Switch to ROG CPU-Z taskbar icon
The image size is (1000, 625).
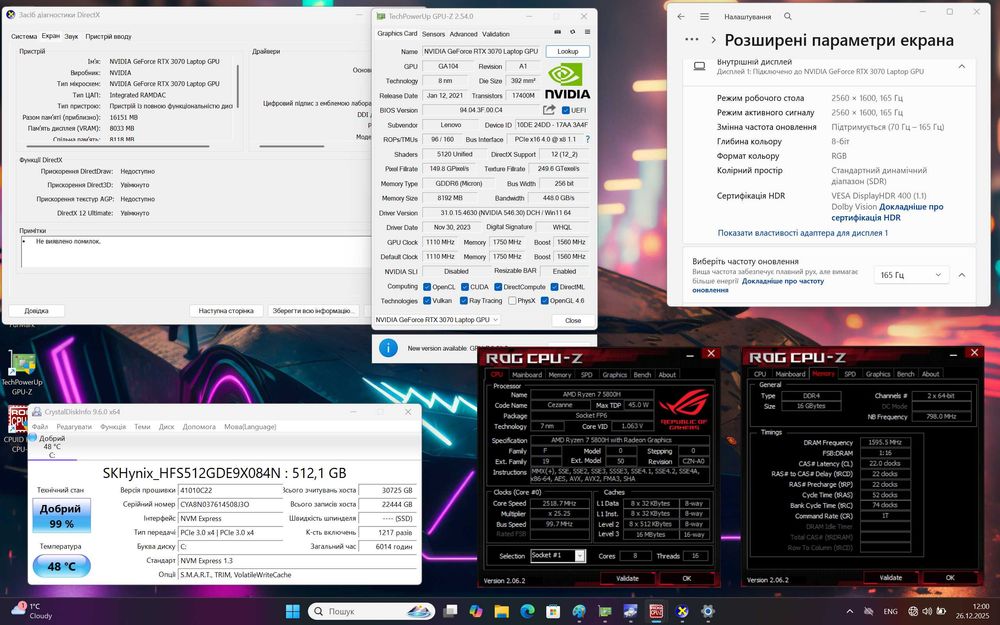(x=656, y=611)
